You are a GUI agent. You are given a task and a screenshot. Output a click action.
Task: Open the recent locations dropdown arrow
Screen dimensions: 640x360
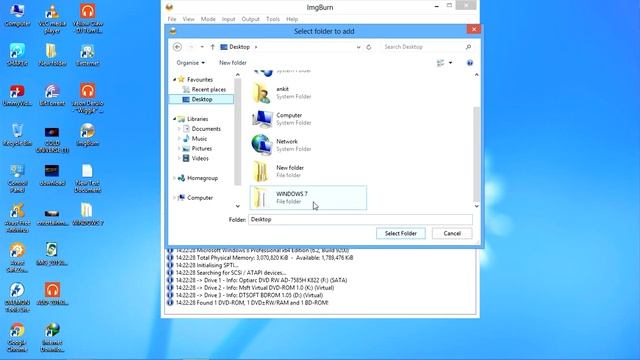click(202, 47)
